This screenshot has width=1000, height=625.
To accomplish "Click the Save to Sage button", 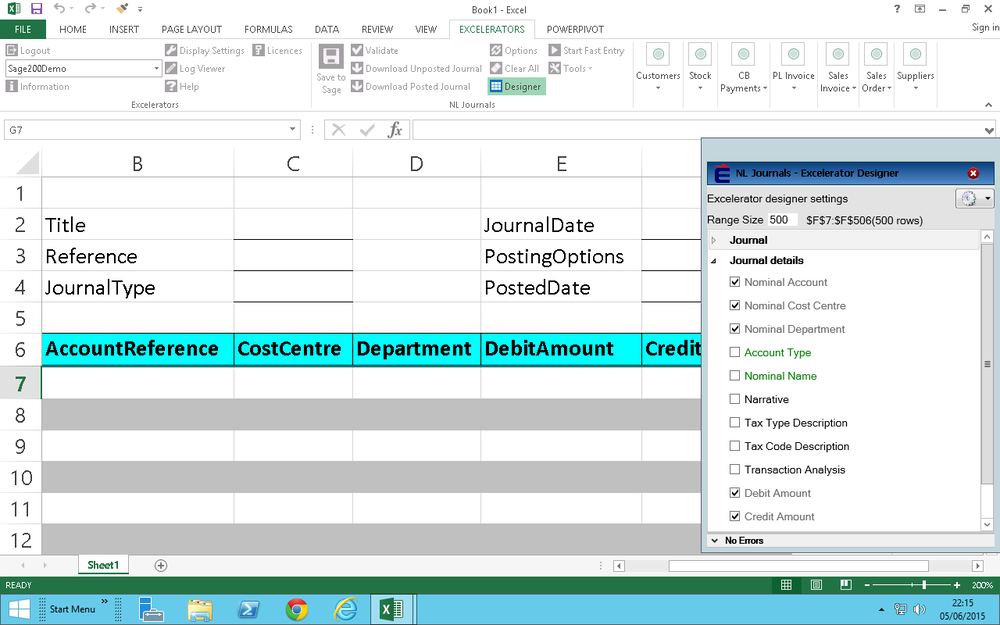I will [331, 70].
